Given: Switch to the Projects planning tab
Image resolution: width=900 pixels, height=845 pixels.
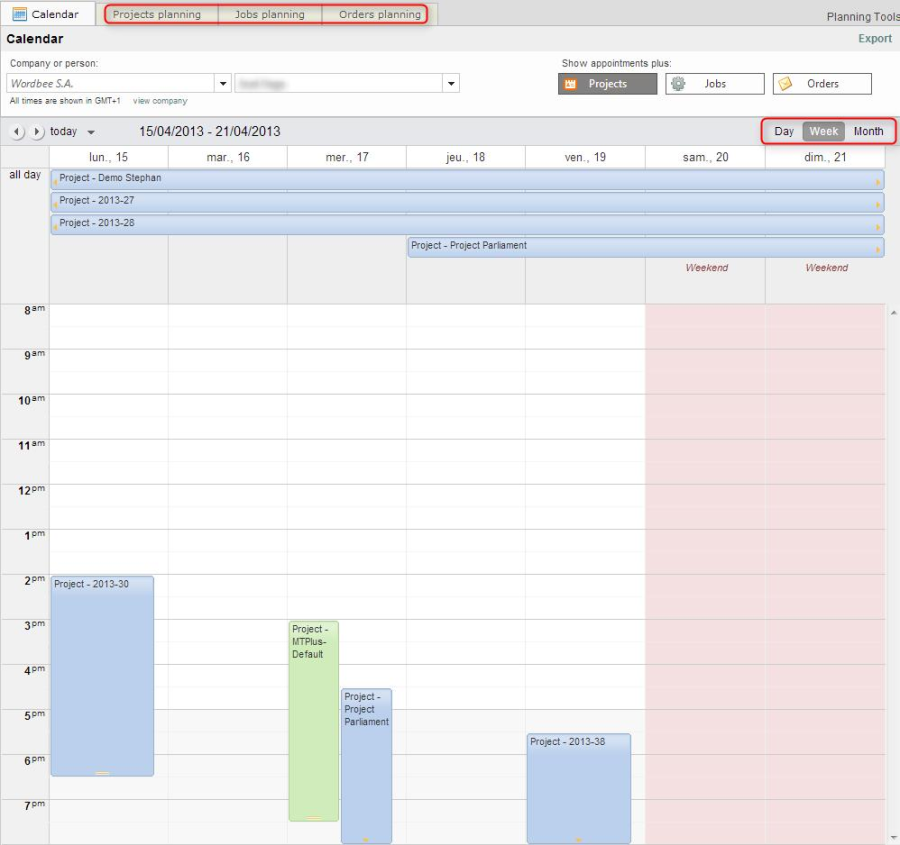Looking at the screenshot, I should [x=157, y=15].
